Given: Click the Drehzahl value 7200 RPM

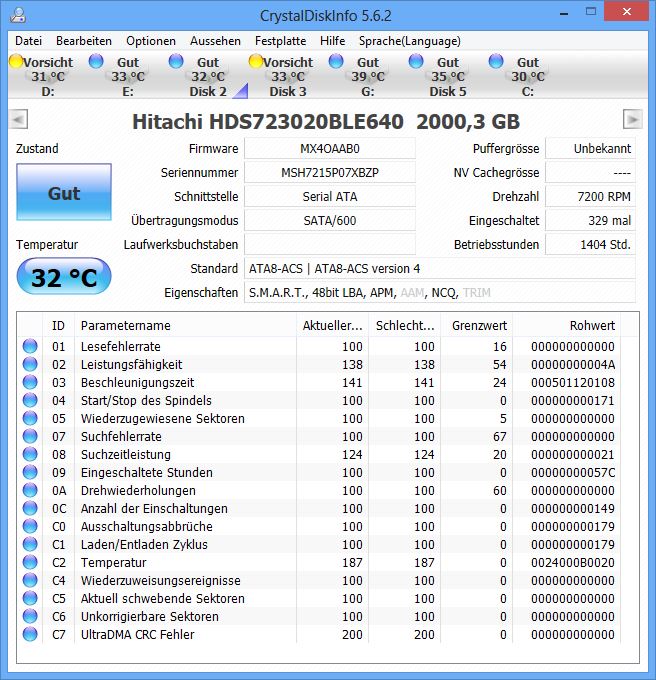Looking at the screenshot, I should pos(591,196).
